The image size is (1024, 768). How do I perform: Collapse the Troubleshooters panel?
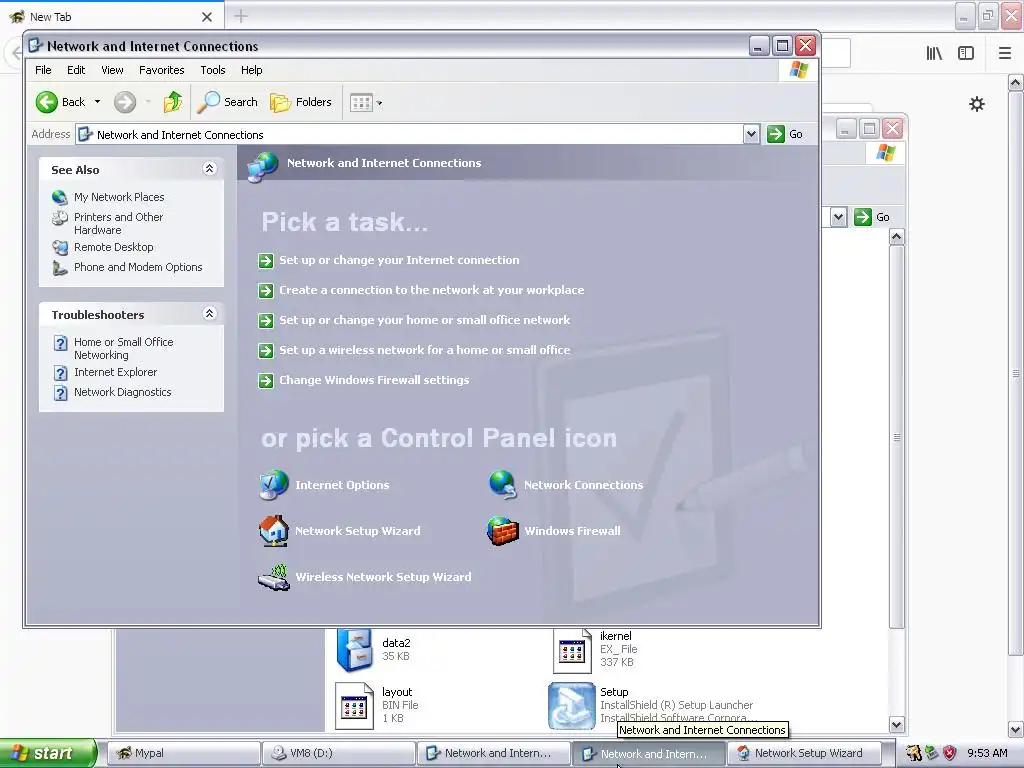(x=209, y=314)
